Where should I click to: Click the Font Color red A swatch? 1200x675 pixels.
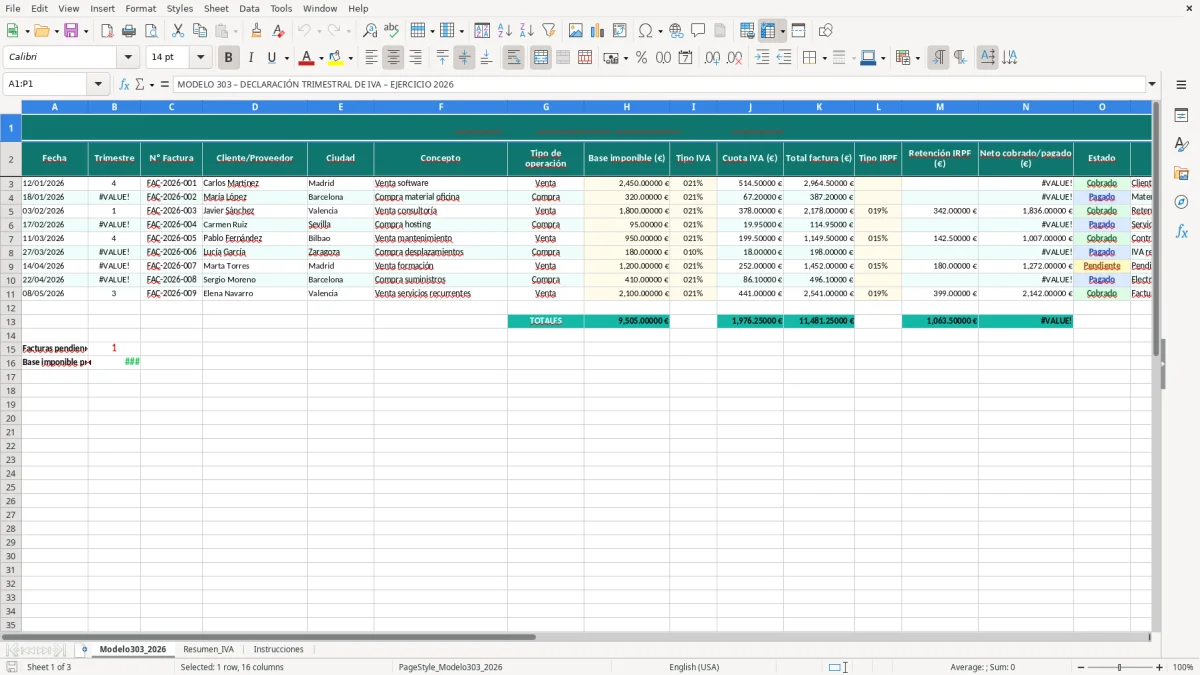pos(307,58)
